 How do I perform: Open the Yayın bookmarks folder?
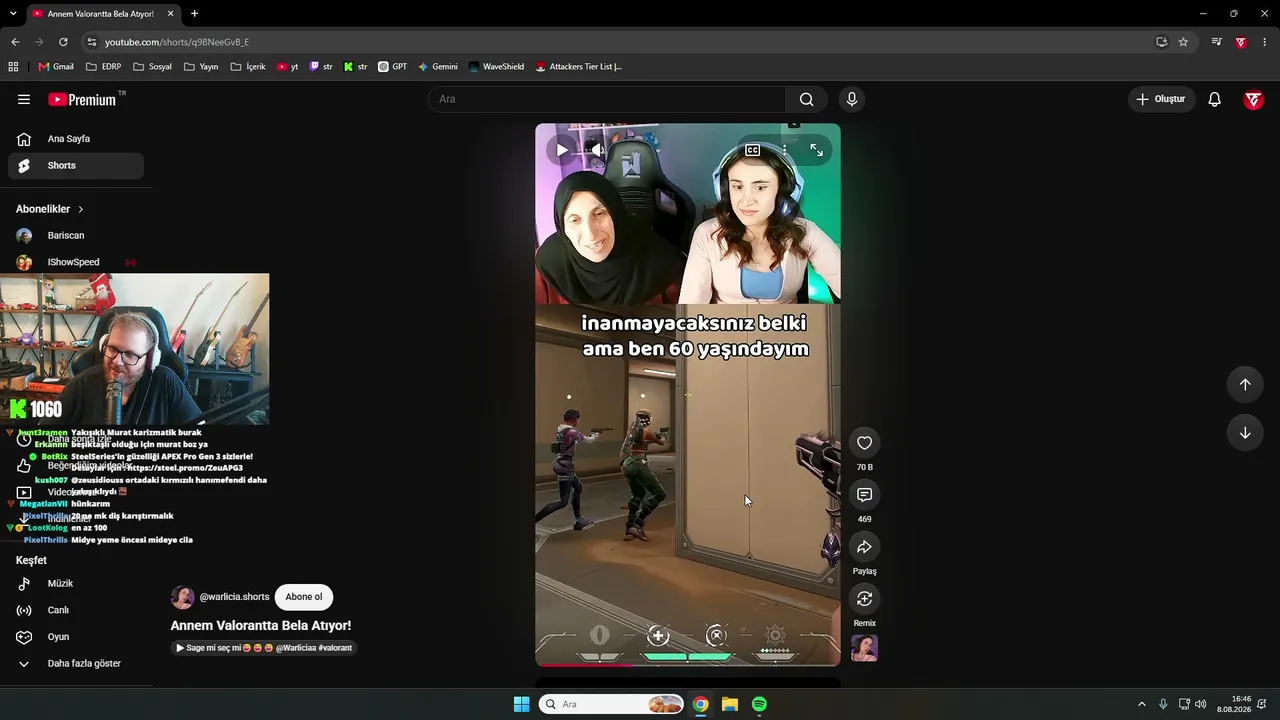point(201,67)
